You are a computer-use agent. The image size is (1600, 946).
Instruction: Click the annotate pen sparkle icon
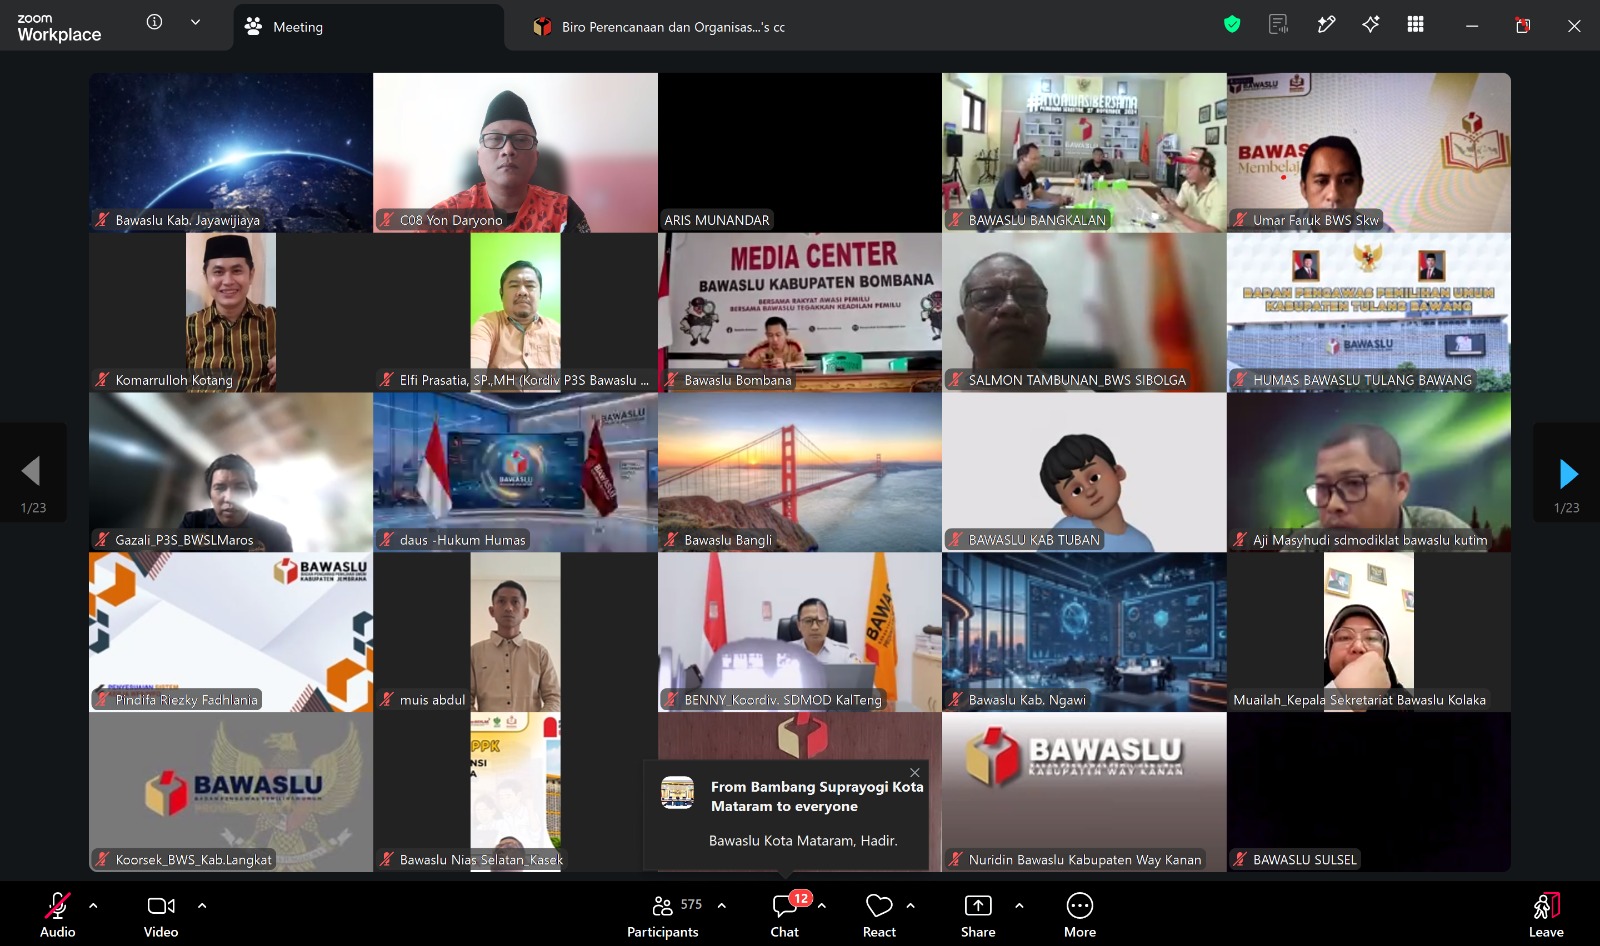1326,25
